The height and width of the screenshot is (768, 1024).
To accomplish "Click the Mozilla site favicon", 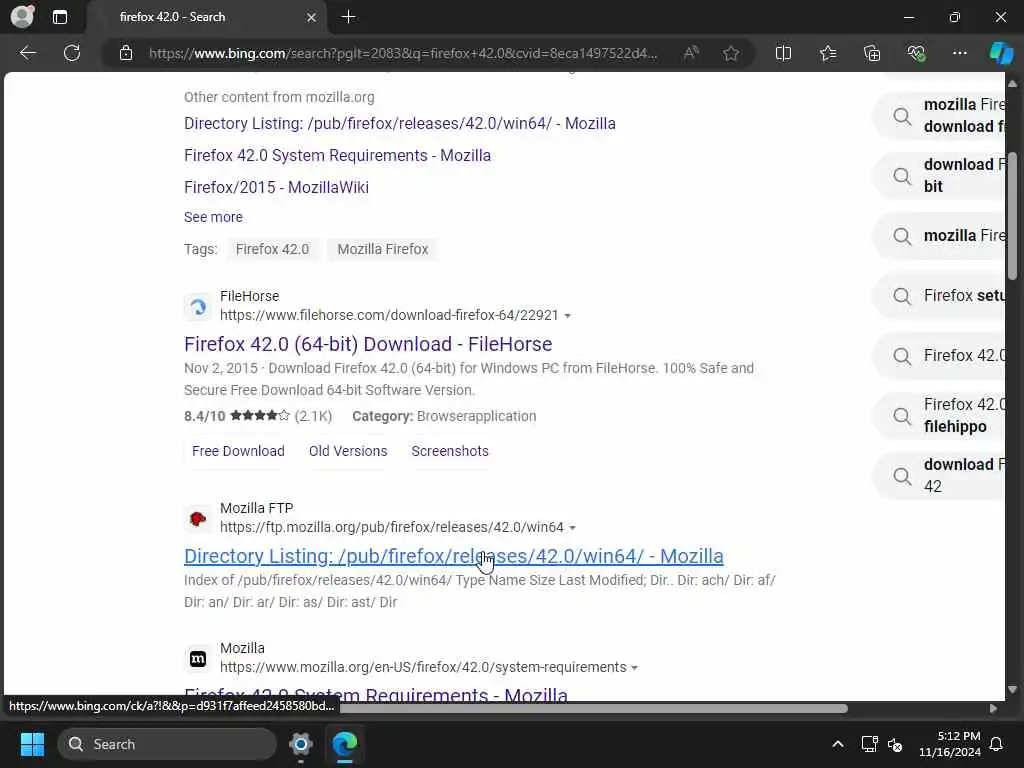I will 198,659.
